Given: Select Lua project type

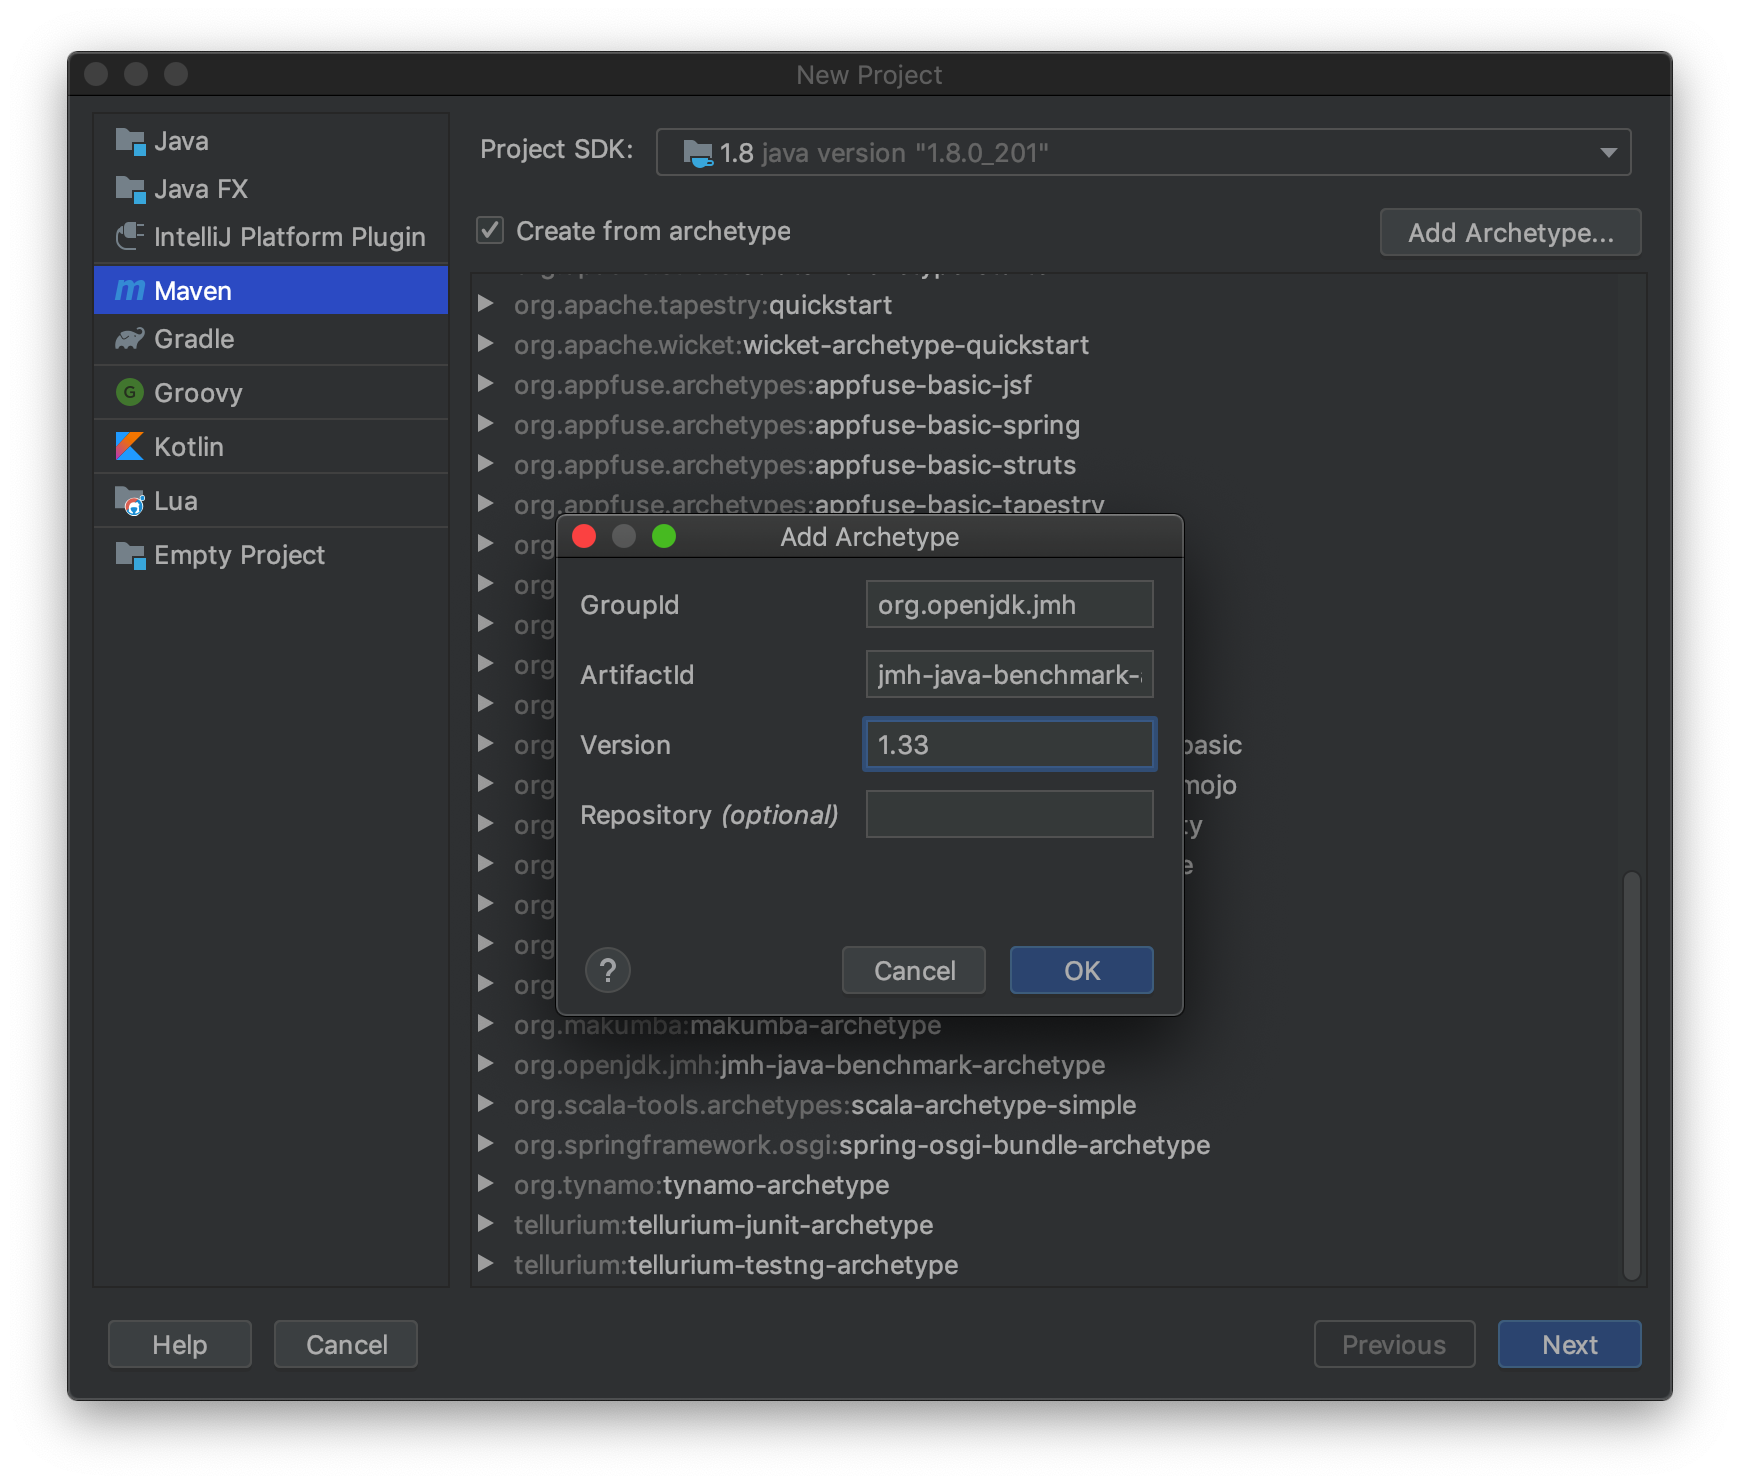Looking at the screenshot, I should [271, 501].
